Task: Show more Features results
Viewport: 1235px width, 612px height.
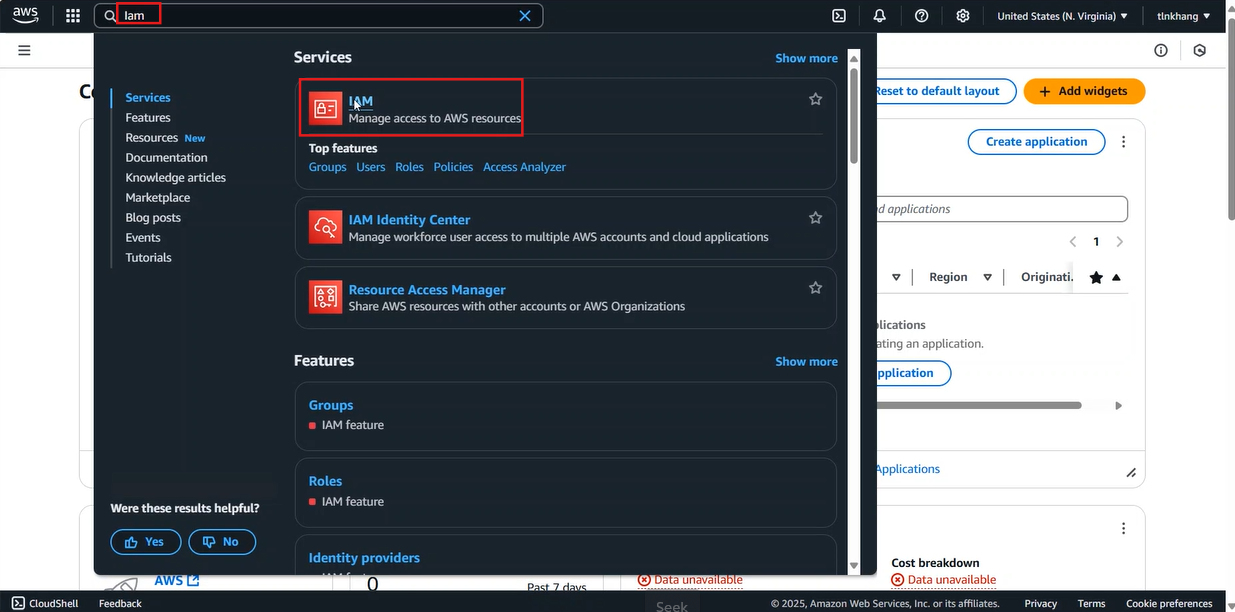Action: click(807, 362)
